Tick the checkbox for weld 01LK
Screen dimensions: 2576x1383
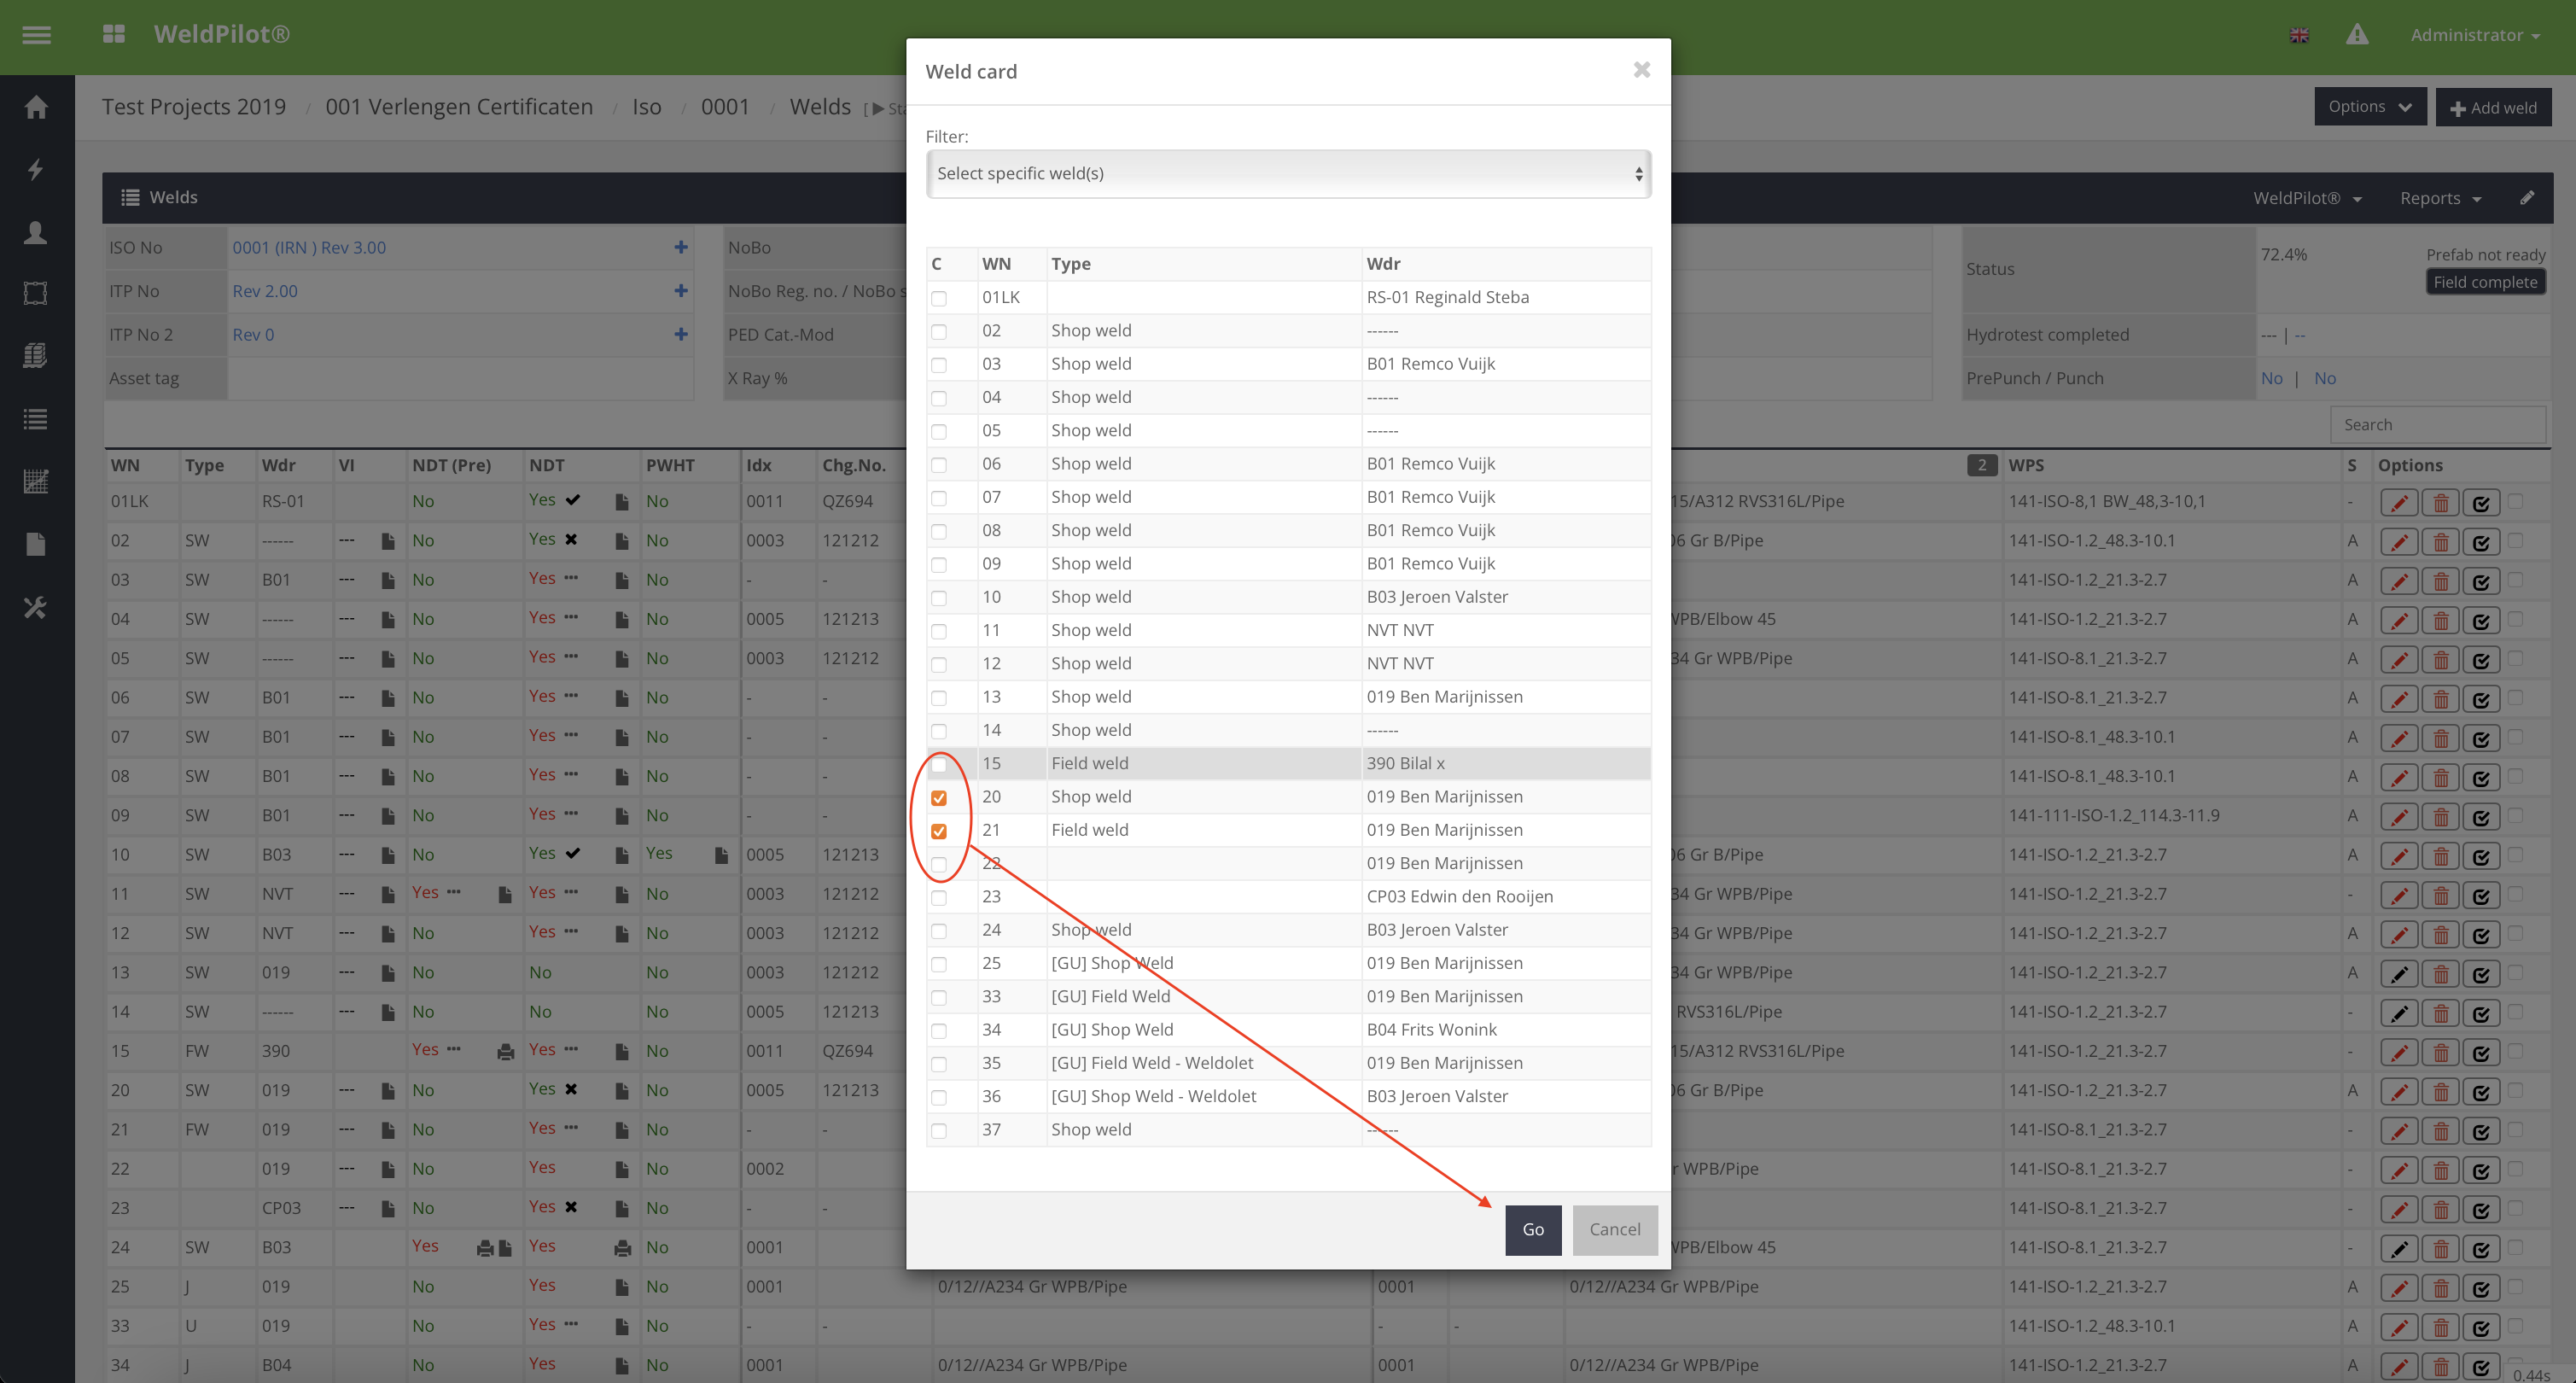coord(938,298)
